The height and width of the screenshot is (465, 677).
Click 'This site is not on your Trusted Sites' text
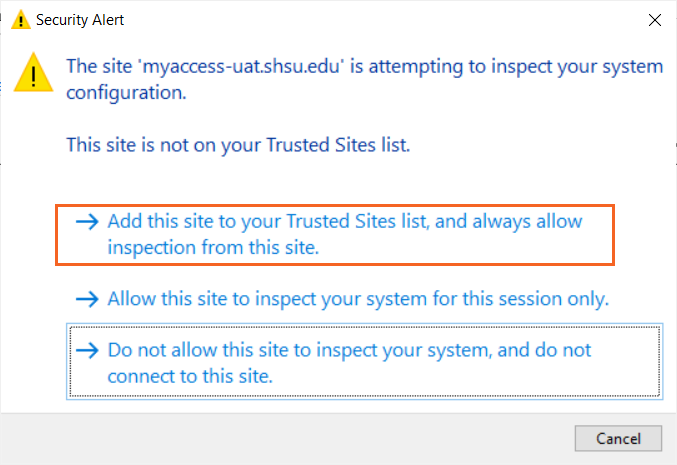click(238, 144)
